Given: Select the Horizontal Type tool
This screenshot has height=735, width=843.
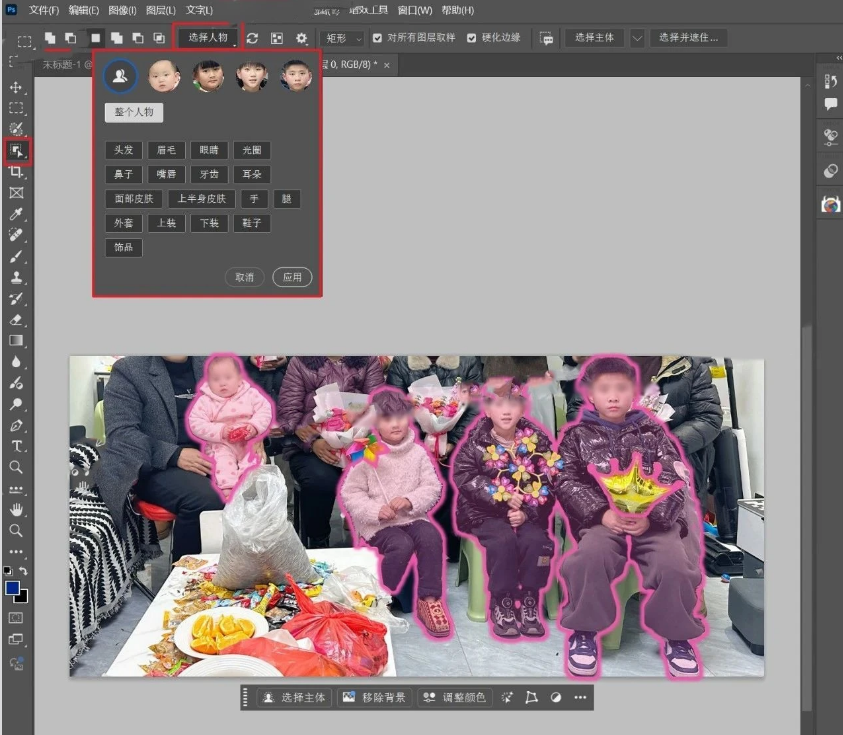Looking at the screenshot, I should pyautogui.click(x=16, y=446).
